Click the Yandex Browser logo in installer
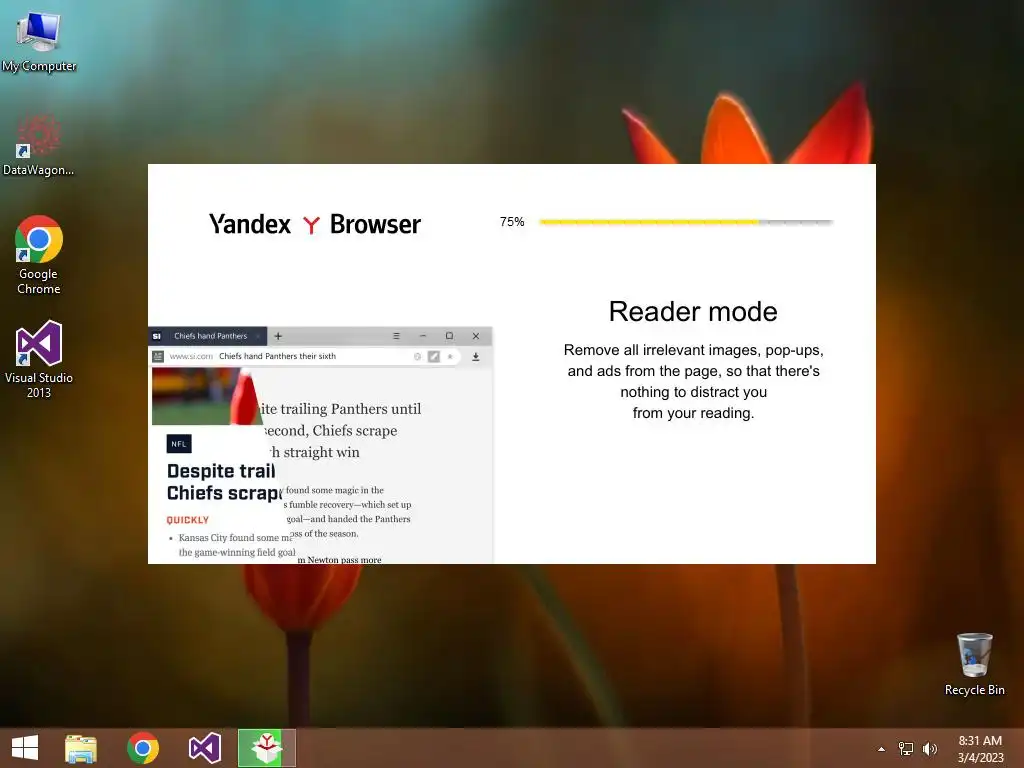 315,224
